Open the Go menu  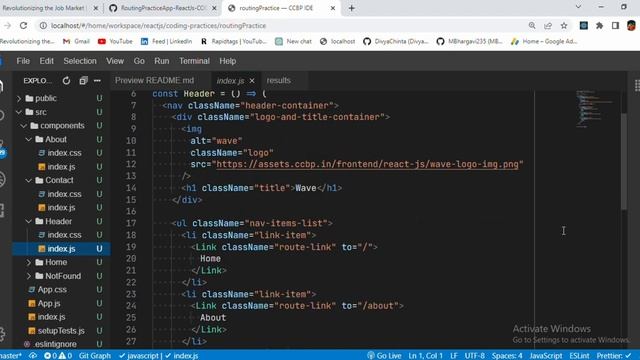[x=139, y=61]
